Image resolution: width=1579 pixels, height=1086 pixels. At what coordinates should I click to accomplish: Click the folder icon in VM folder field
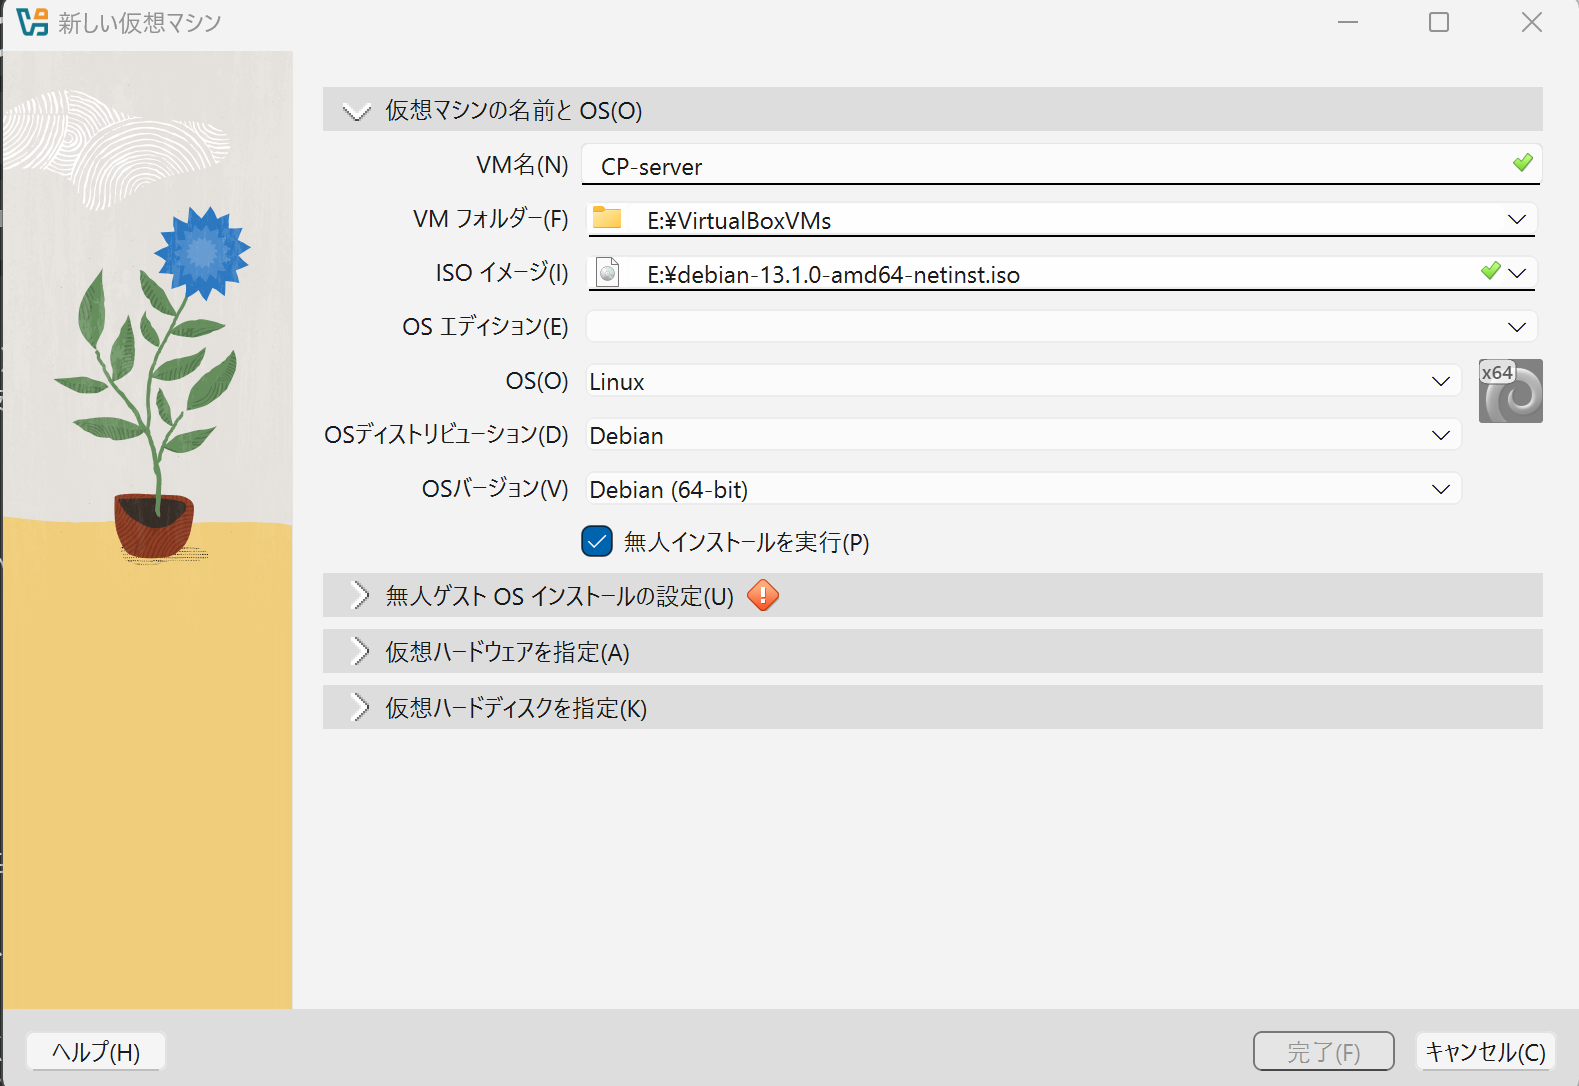tap(607, 218)
